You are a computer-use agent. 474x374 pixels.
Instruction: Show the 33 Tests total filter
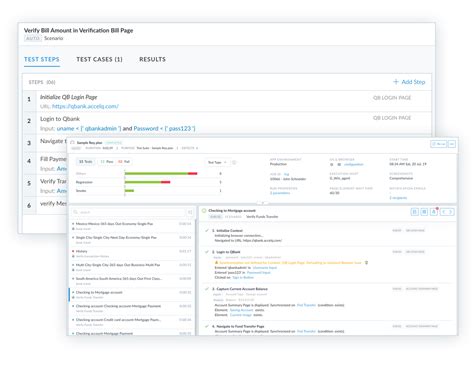85,162
